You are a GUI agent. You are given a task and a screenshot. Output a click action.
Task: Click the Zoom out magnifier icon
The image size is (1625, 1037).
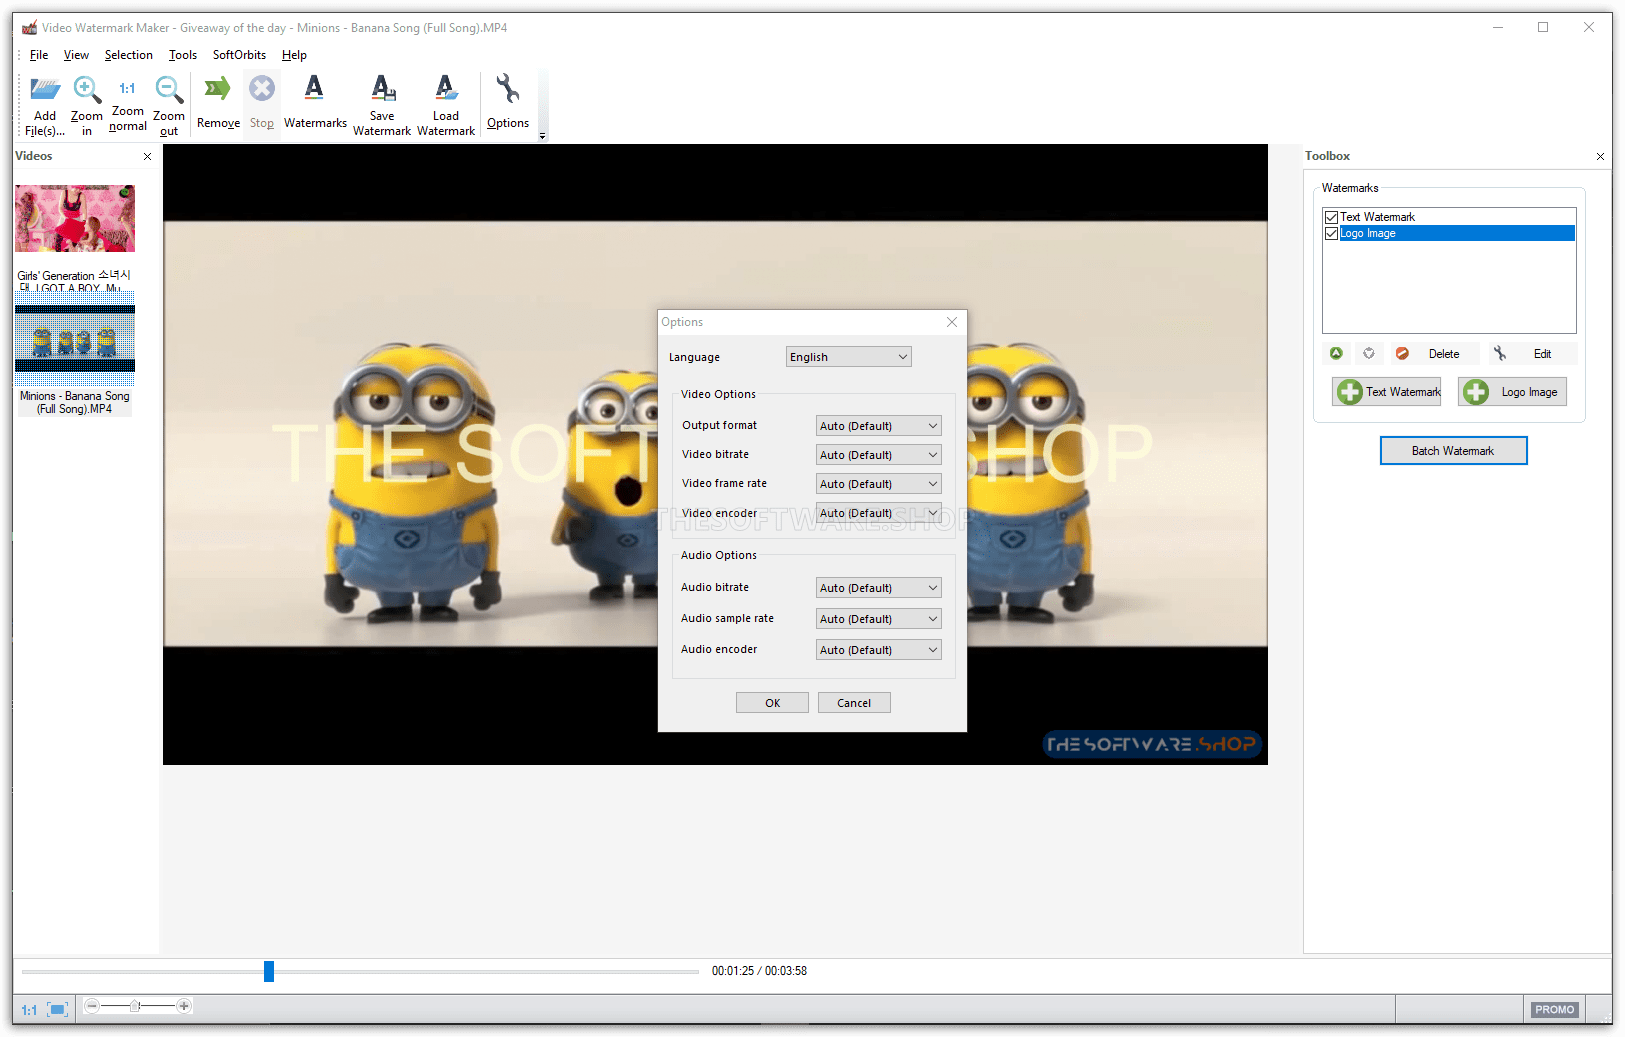(x=169, y=91)
